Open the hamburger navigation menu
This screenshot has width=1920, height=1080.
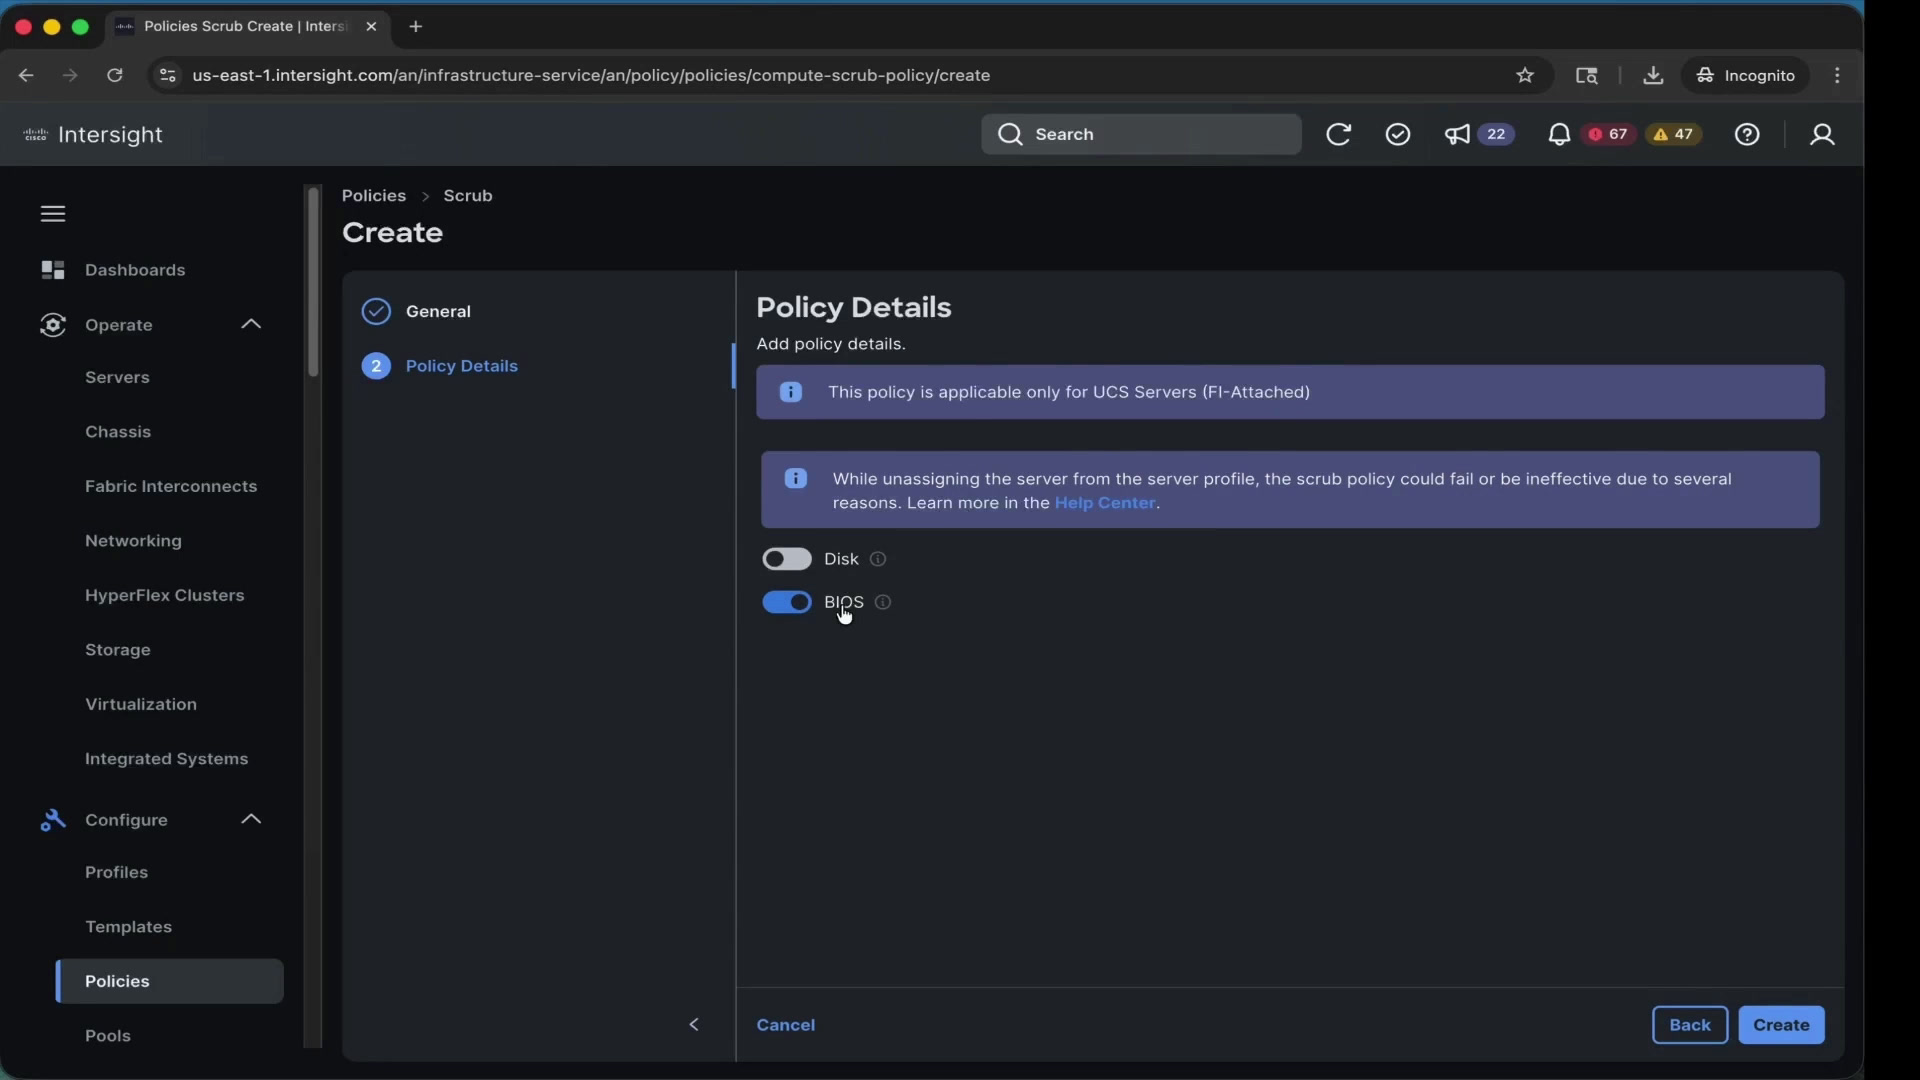click(53, 214)
